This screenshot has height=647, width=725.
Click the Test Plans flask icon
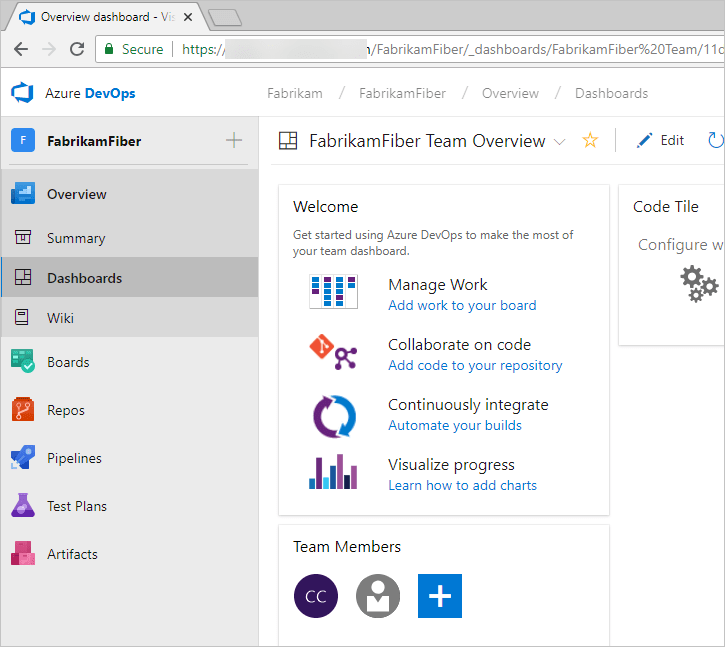pos(23,505)
